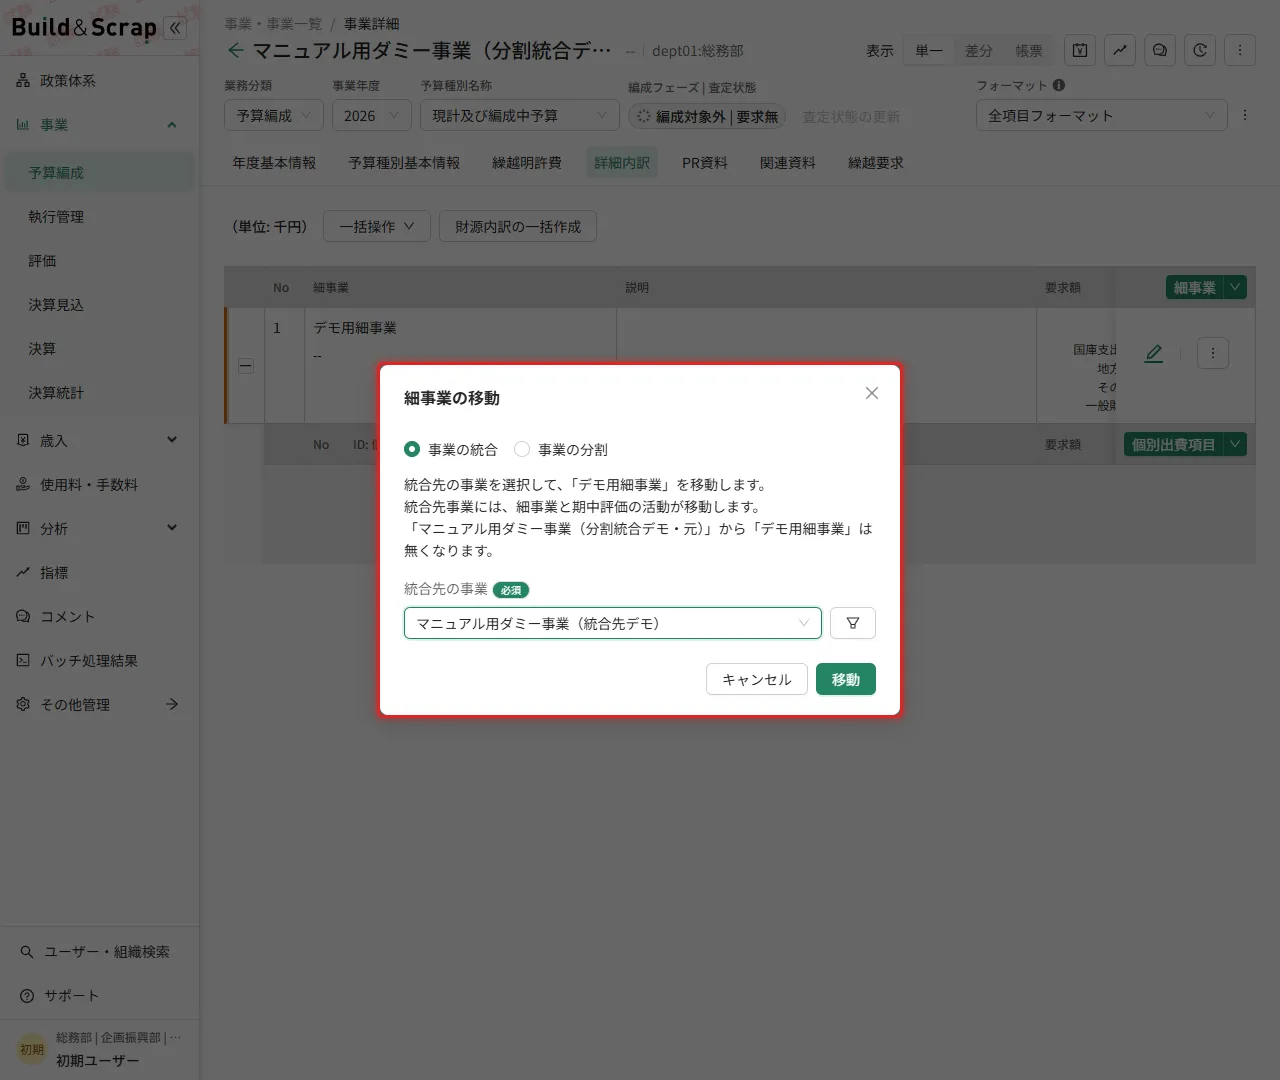Select 決算統計 in sidebar submenu
Screen dimensions: 1280x1080
point(99,392)
